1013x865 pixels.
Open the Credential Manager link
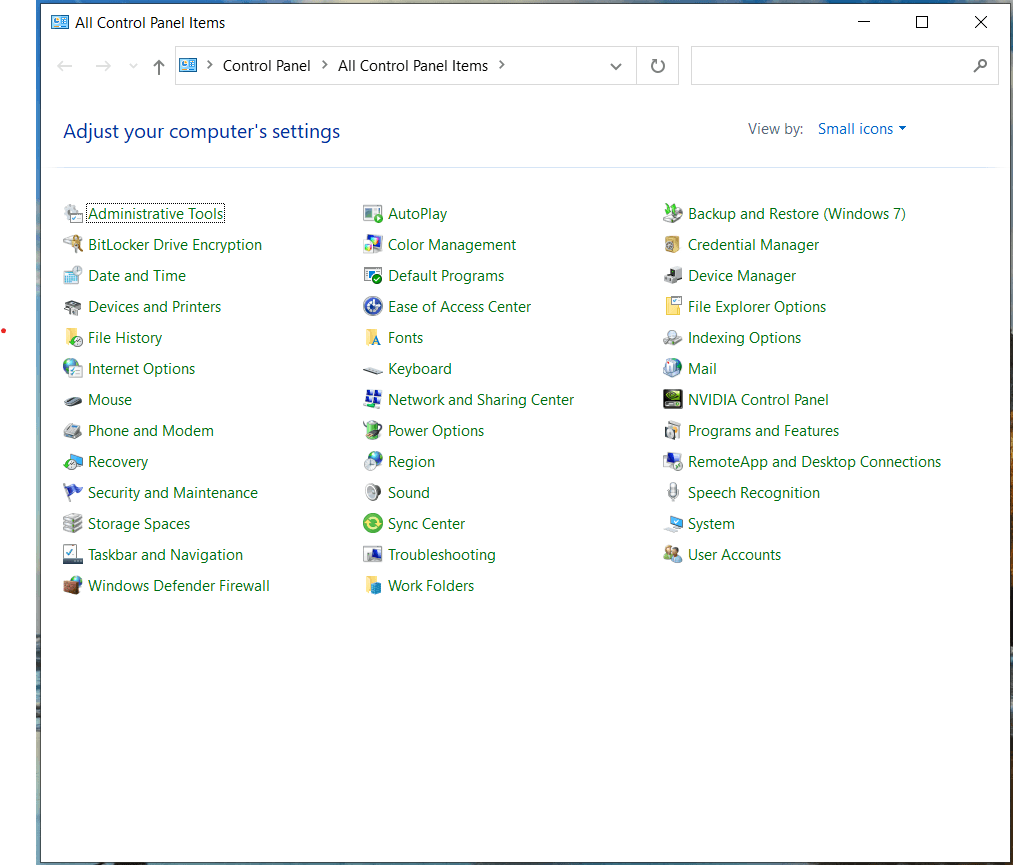click(x=753, y=245)
